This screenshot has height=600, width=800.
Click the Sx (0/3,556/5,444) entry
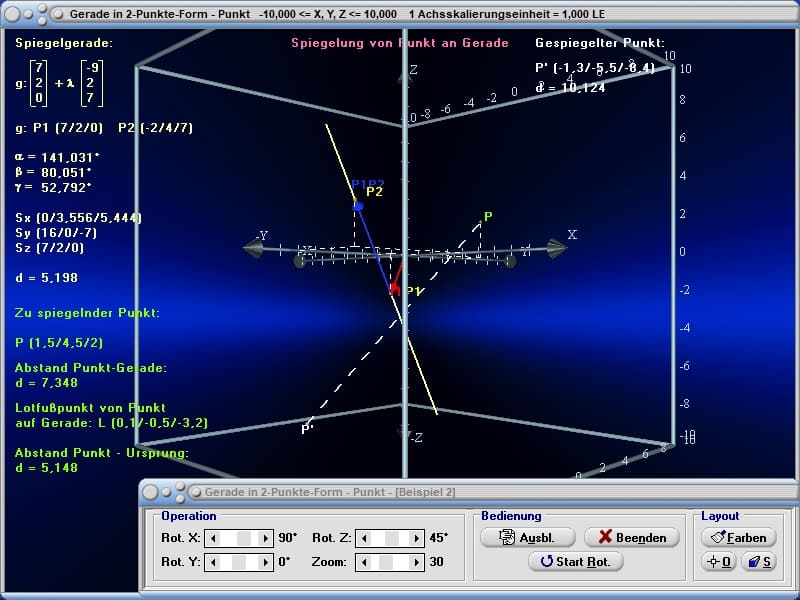coord(79,218)
